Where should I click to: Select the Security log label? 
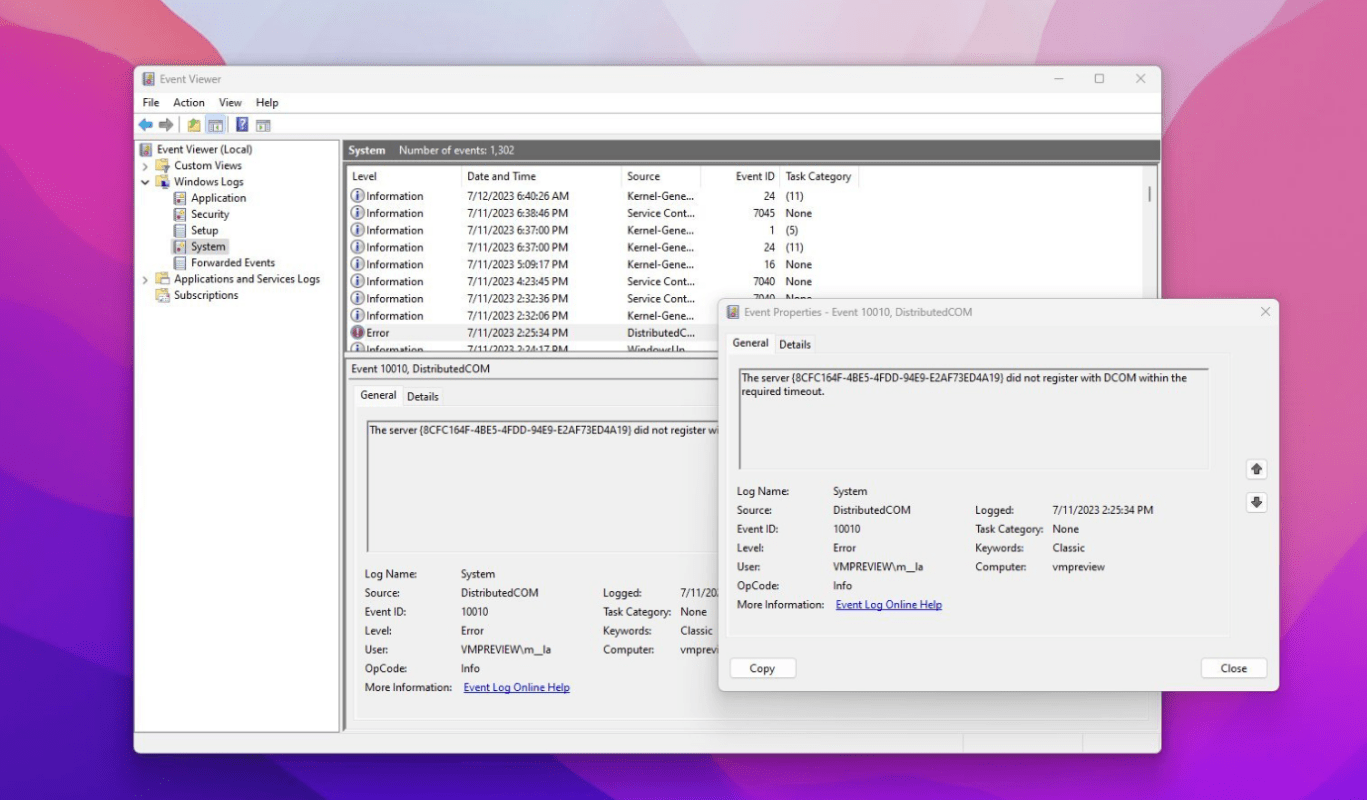[x=210, y=214]
